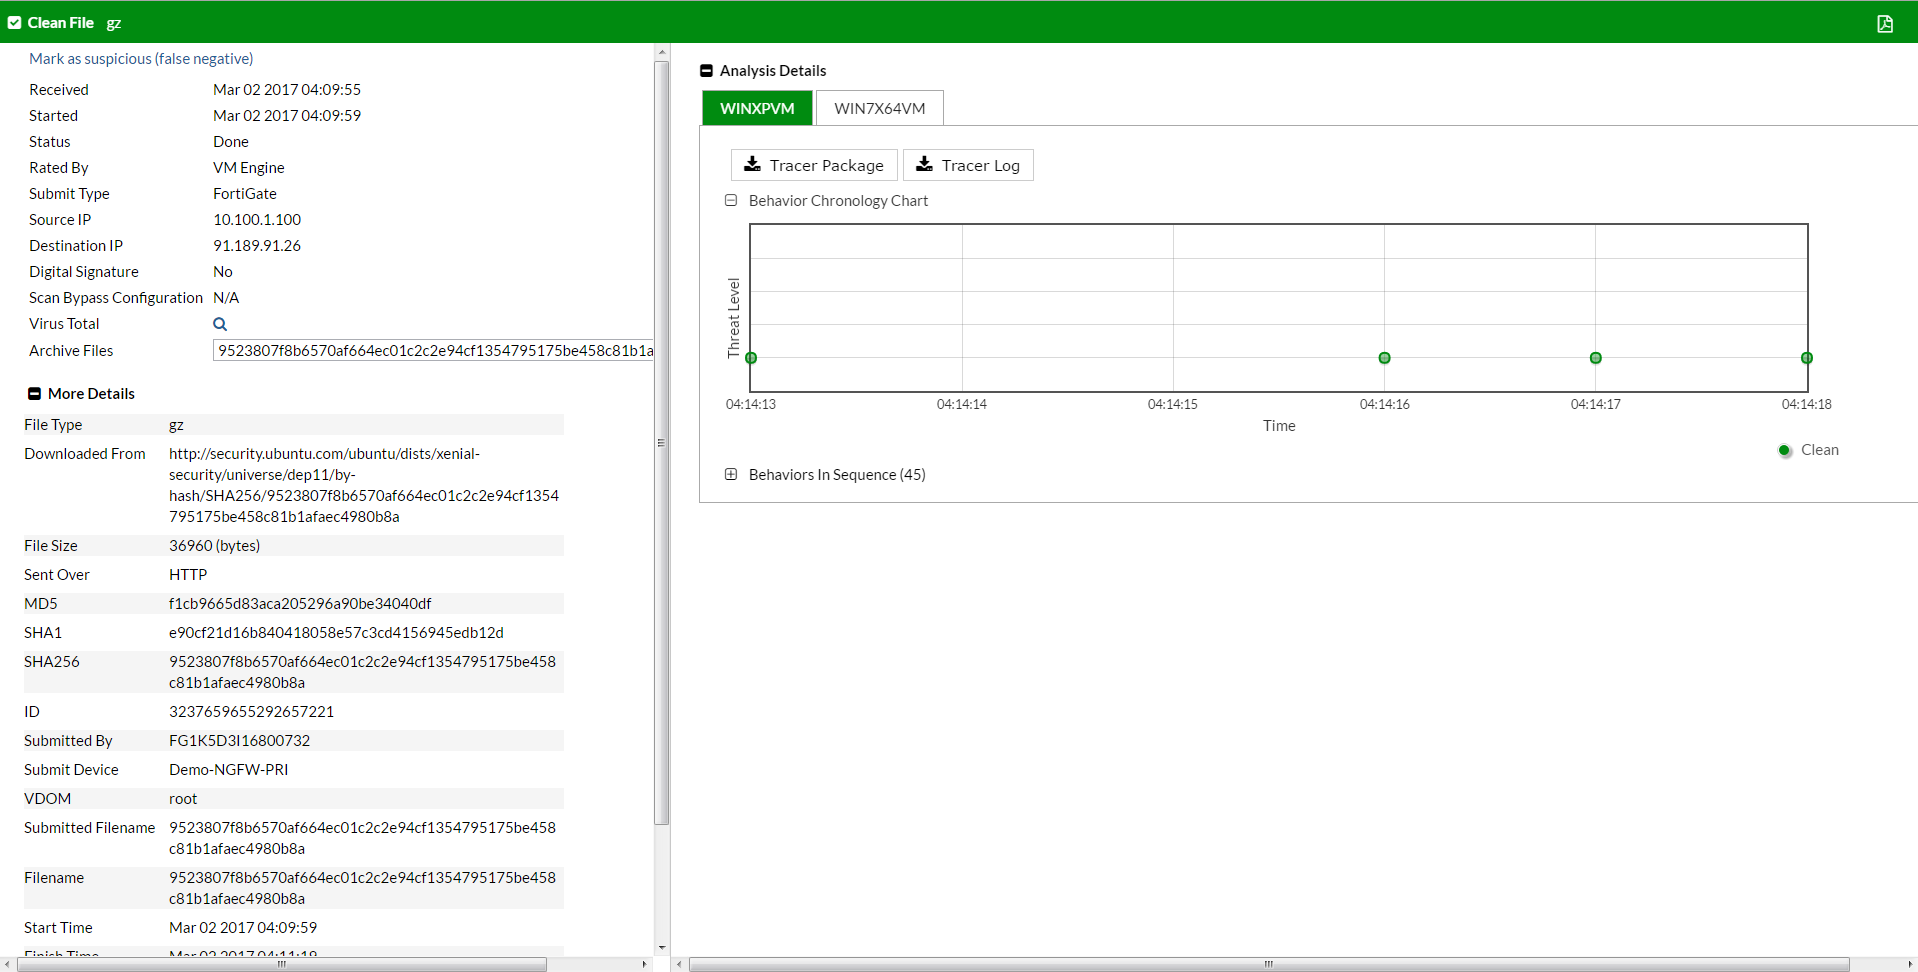Click the Submitted By serial FG1K5D3I16800732
This screenshot has width=1918, height=972.
(x=239, y=741)
